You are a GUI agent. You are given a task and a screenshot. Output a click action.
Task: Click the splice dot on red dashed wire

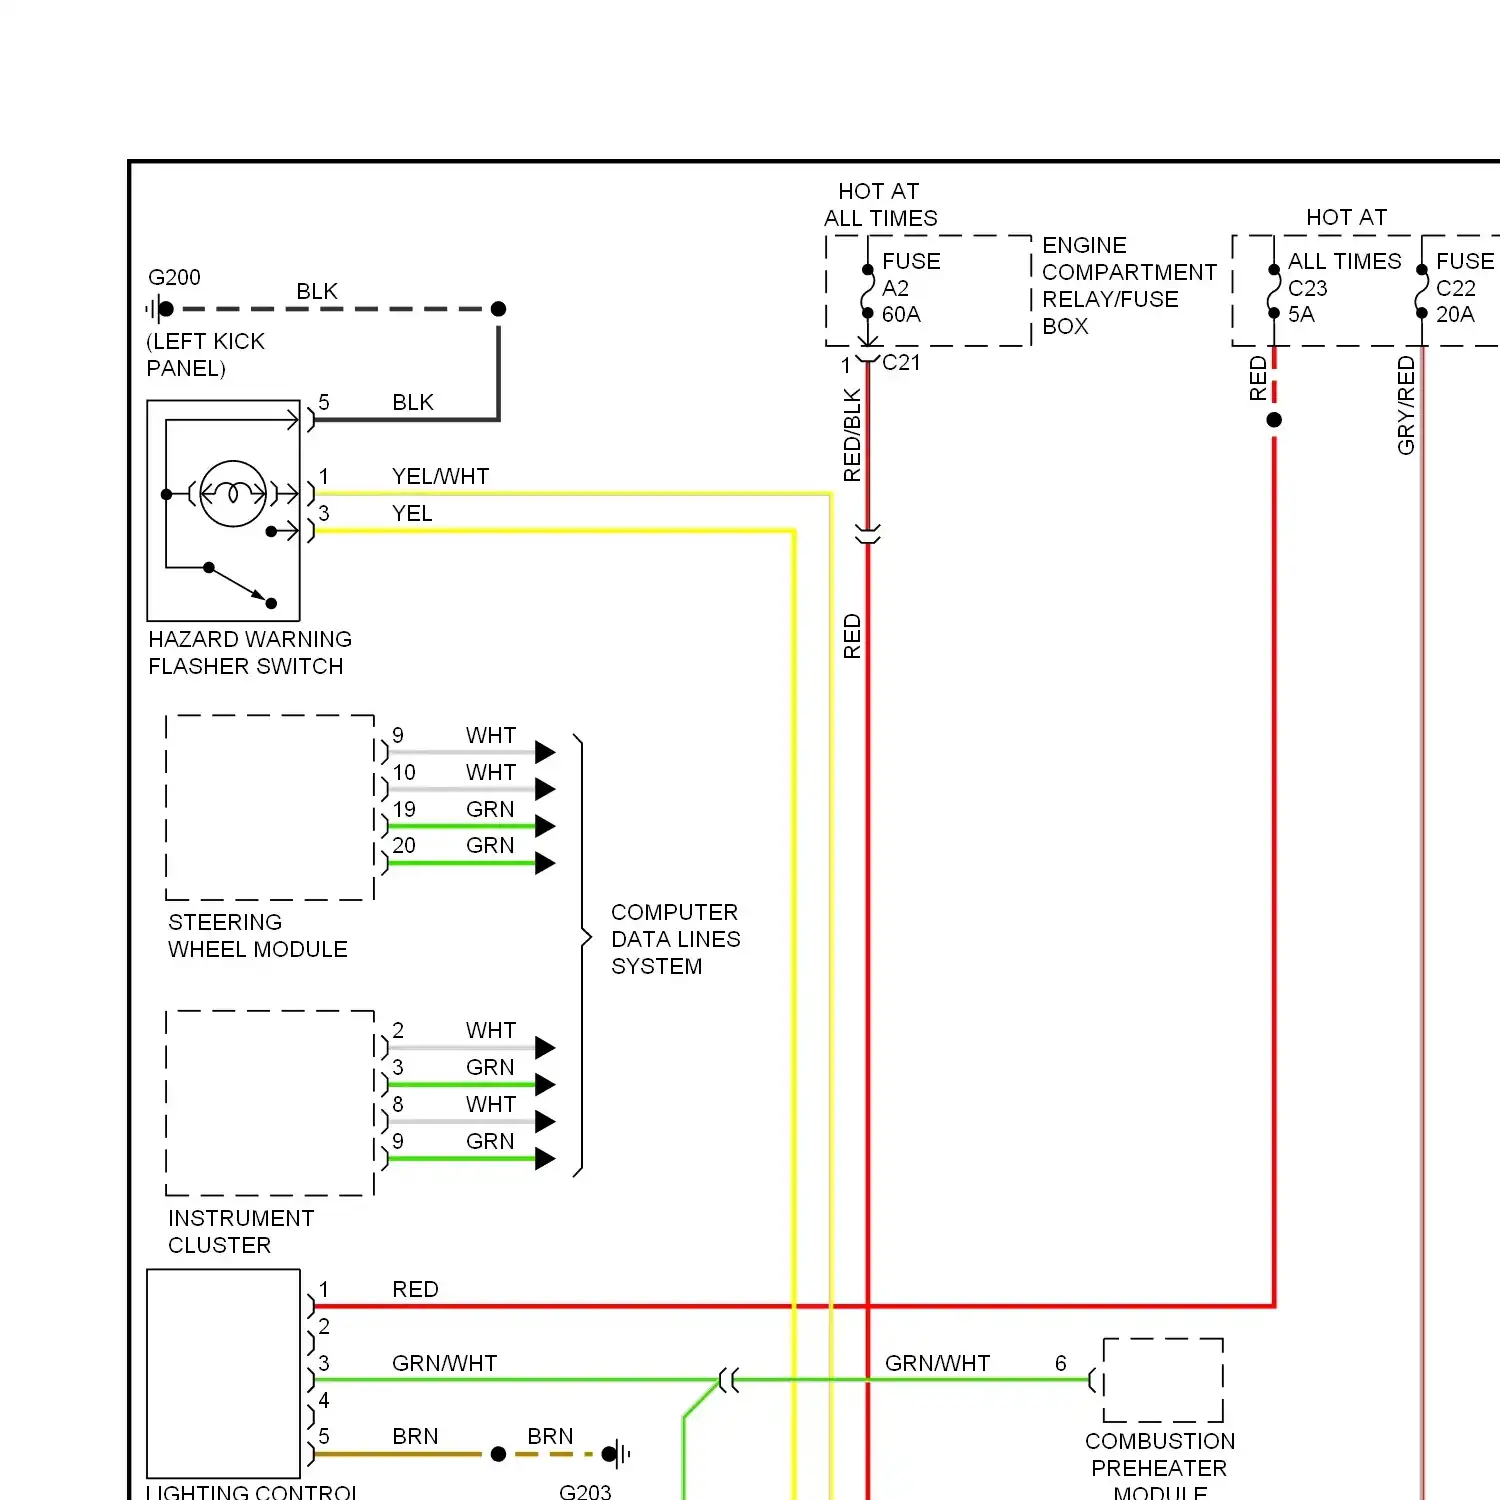(x=1274, y=420)
